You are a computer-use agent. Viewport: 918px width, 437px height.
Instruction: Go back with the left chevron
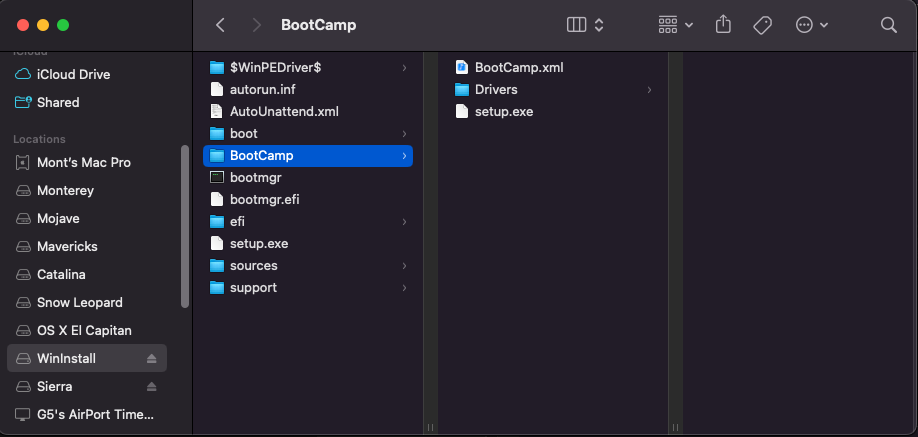(220, 25)
